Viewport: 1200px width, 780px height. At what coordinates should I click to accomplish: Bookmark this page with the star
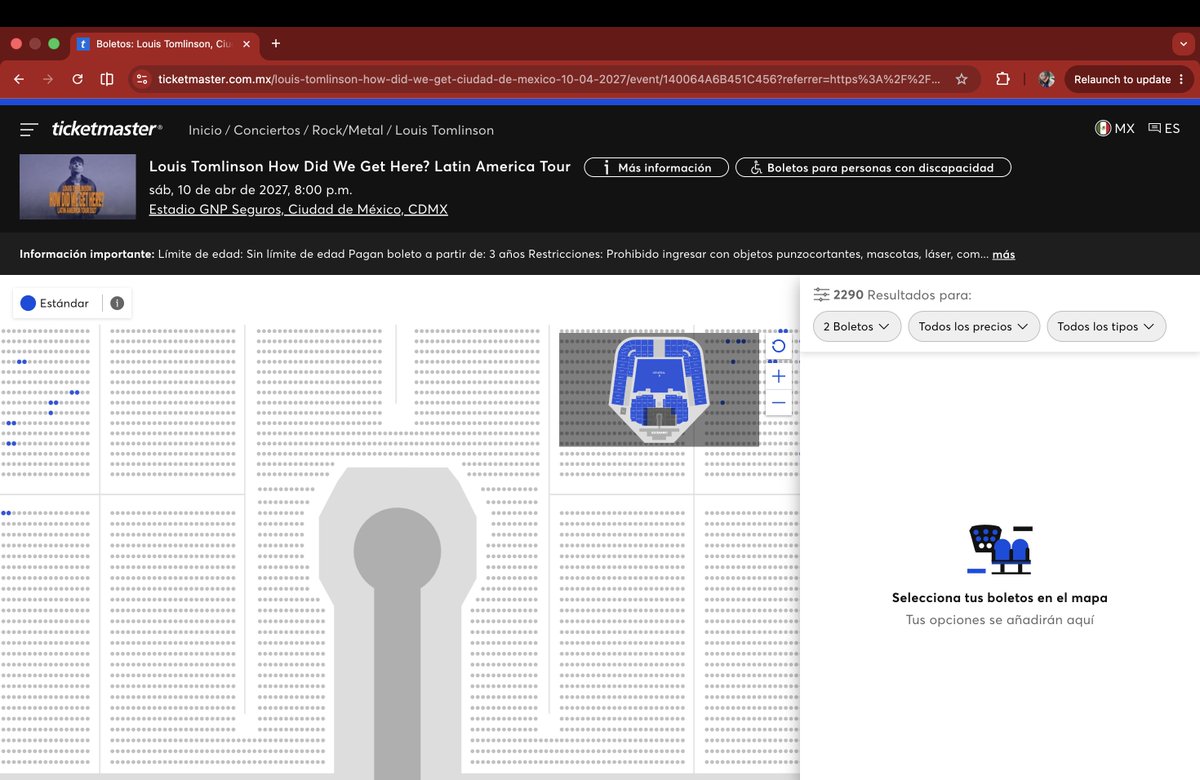[x=961, y=79]
